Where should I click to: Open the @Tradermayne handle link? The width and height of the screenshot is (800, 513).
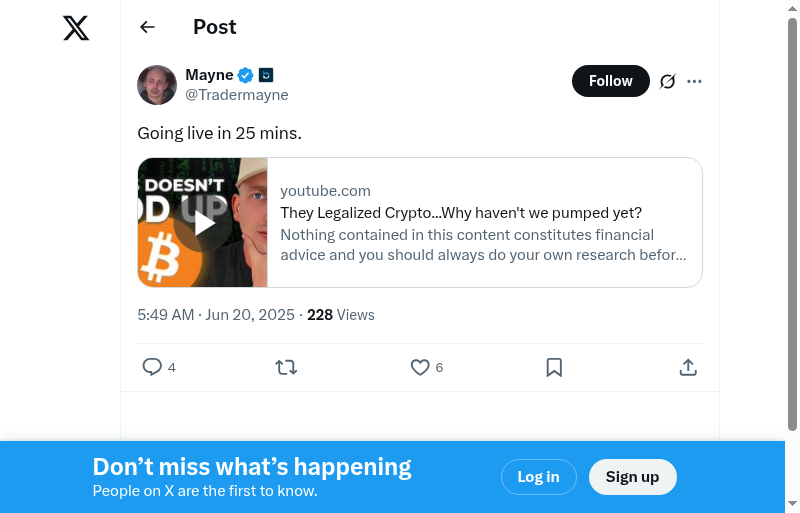pos(237,95)
